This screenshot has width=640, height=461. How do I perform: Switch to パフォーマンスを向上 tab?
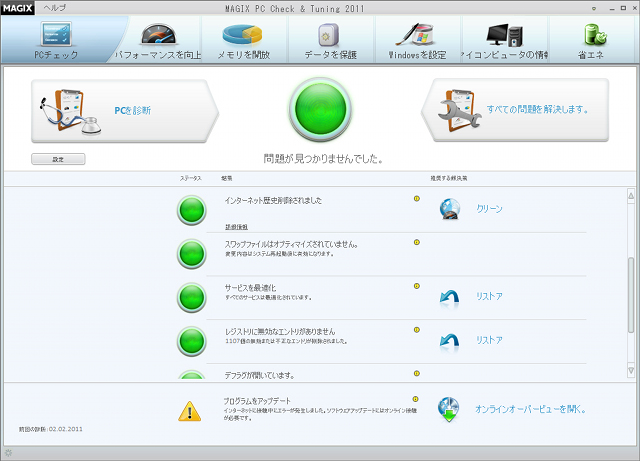[158, 40]
